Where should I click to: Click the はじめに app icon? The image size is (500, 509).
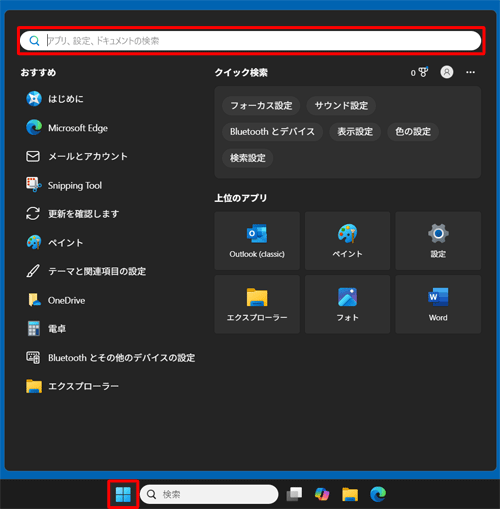[34, 99]
